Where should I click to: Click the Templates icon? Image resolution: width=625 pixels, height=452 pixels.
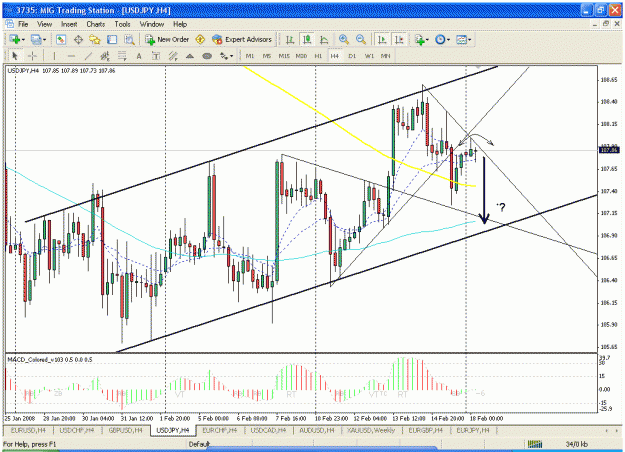pyautogui.click(x=461, y=39)
